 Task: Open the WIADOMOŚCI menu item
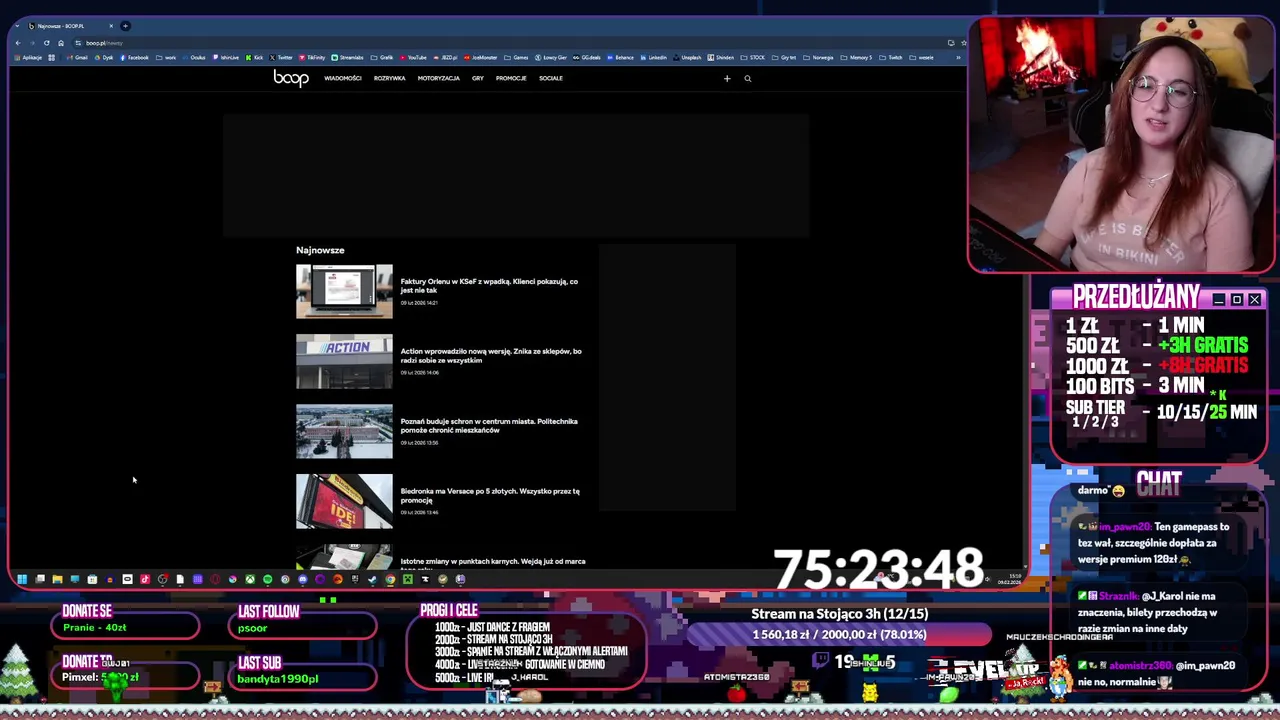[342, 78]
